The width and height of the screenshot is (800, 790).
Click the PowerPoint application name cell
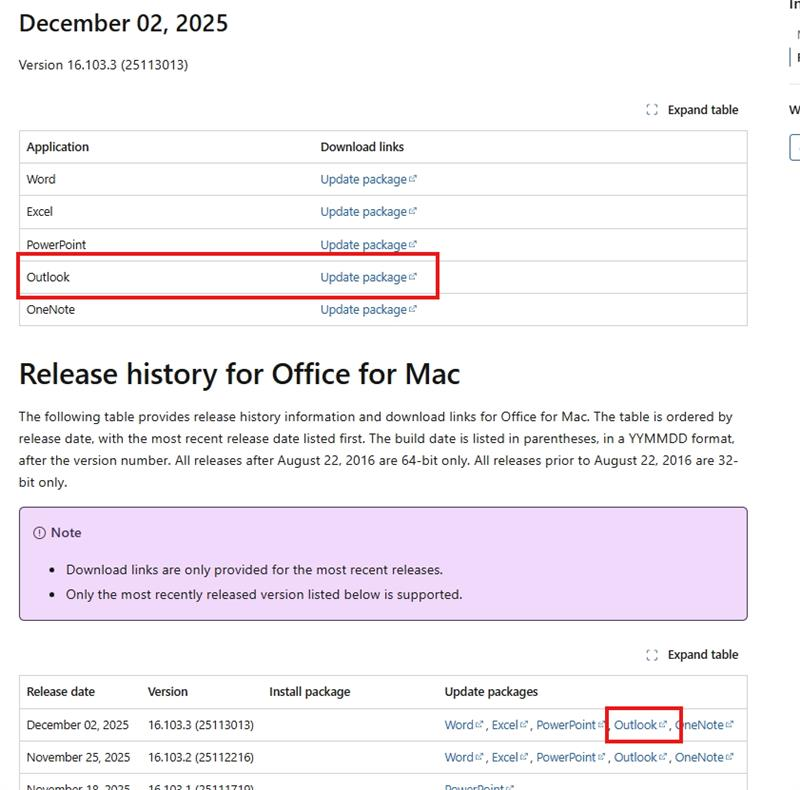(56, 245)
